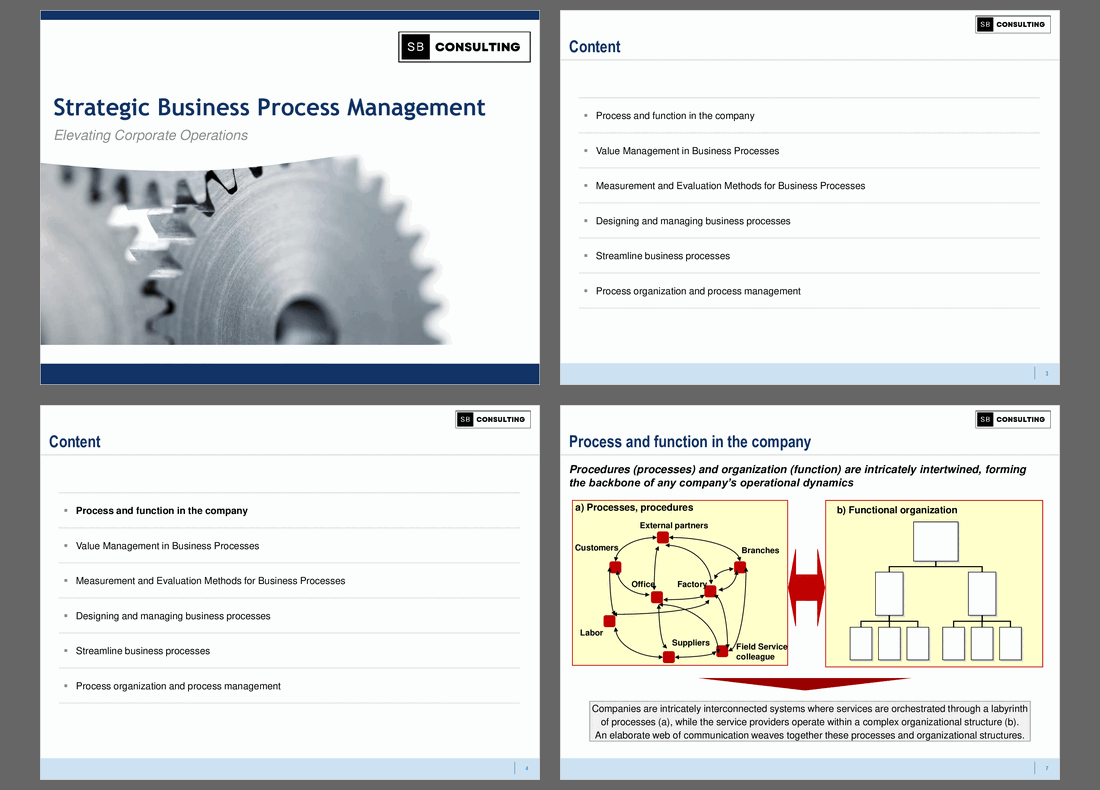Click the SB Consulting logo on the top Content slide

[1013, 23]
